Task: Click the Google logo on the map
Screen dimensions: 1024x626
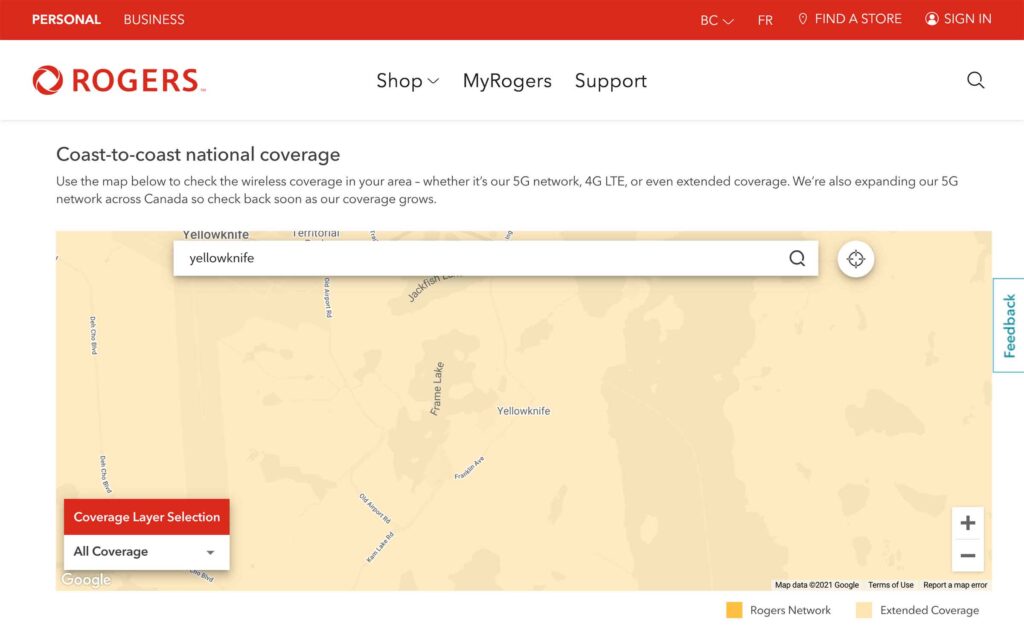Action: (86, 579)
